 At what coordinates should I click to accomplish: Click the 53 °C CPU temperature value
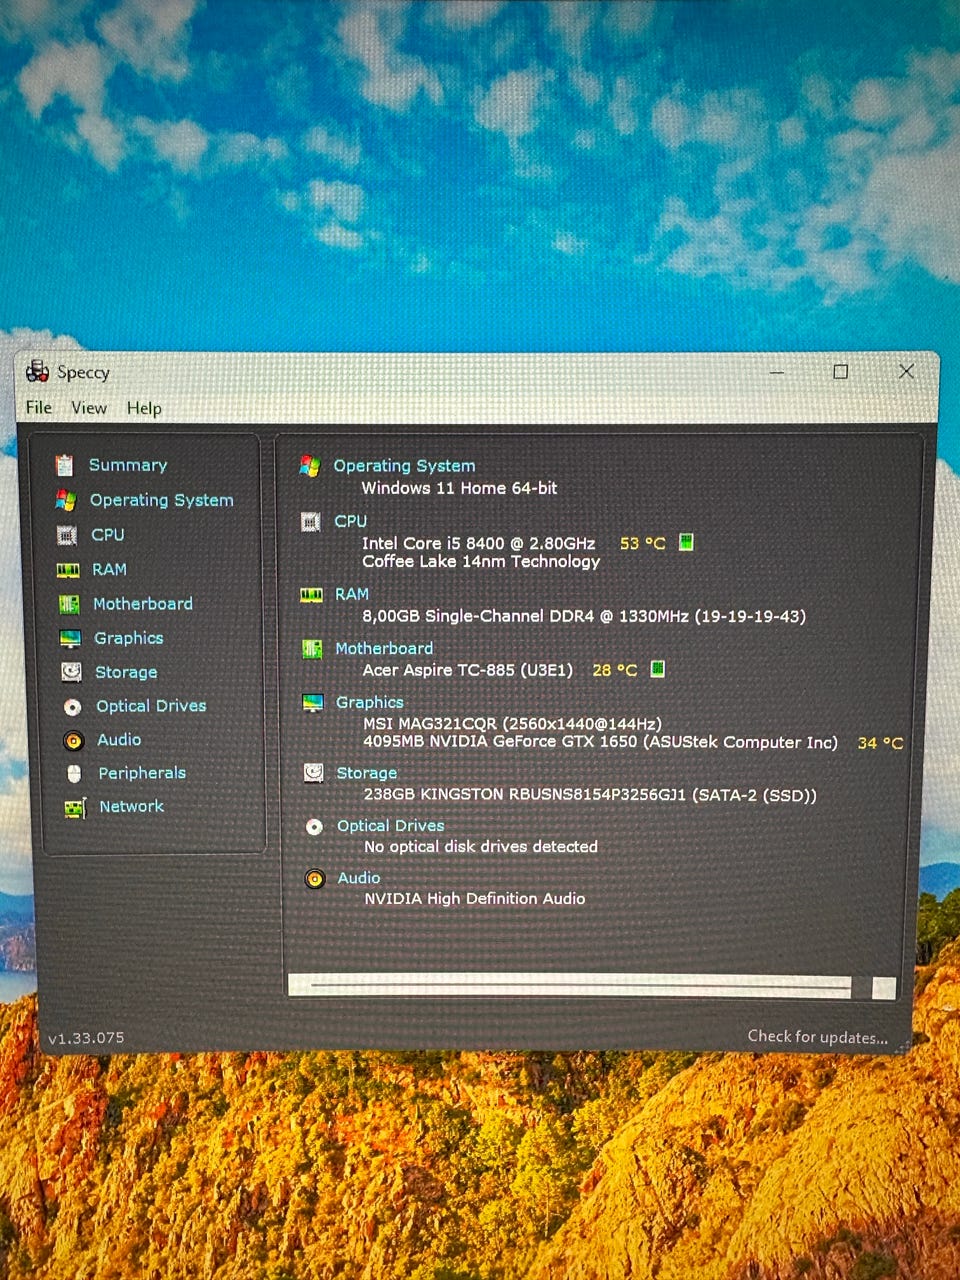(643, 543)
